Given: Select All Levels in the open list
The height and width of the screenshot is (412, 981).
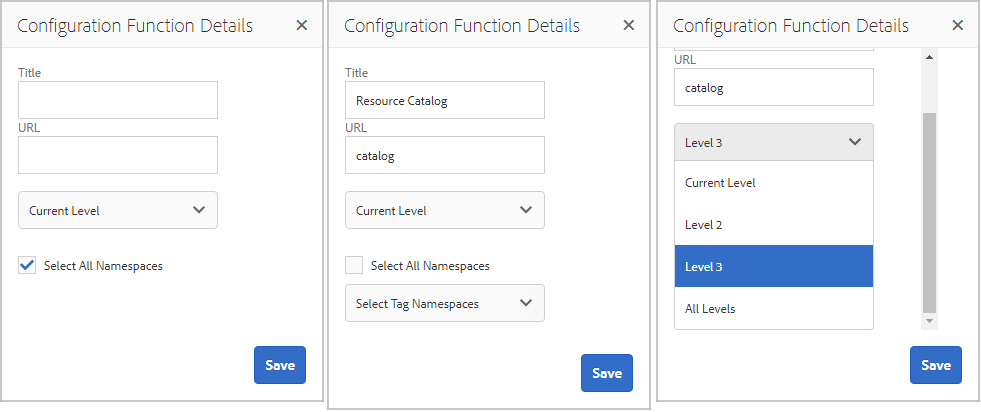Looking at the screenshot, I should pyautogui.click(x=774, y=308).
